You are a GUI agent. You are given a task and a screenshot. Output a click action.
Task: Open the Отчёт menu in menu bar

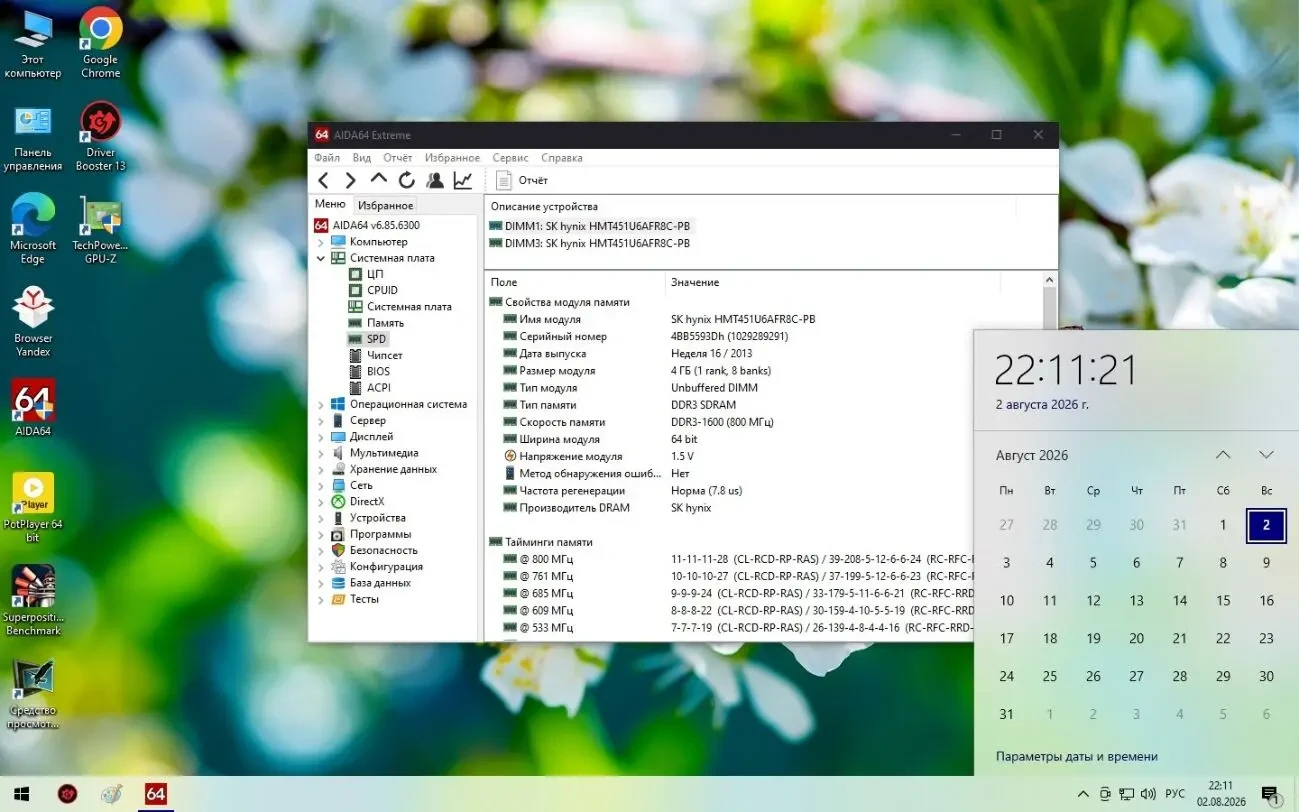pos(397,158)
